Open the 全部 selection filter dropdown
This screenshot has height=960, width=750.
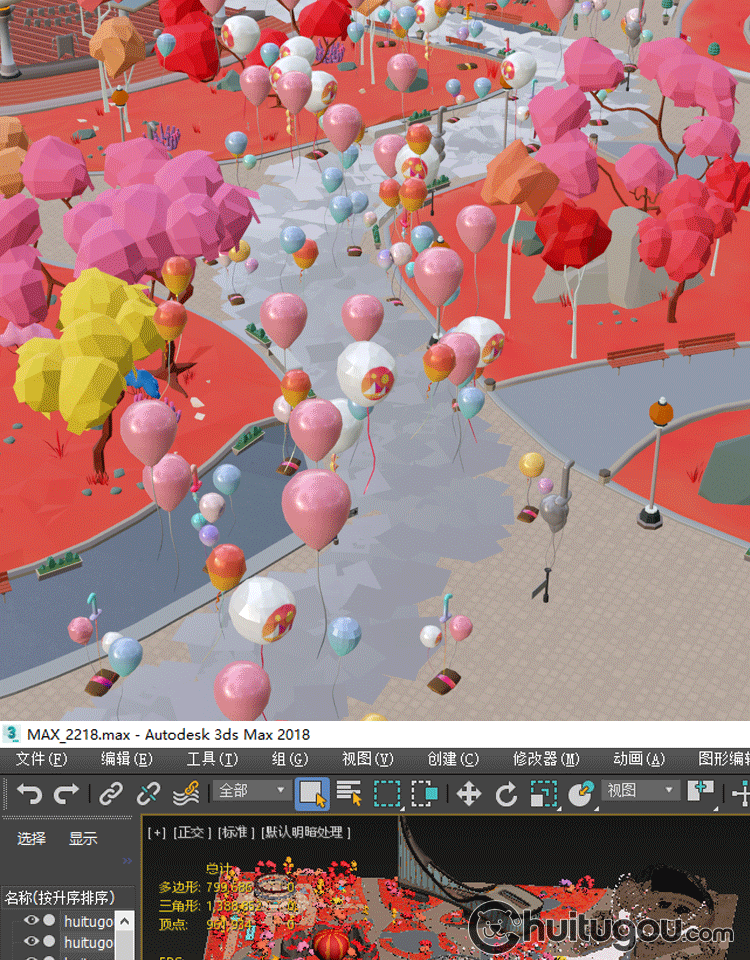pos(251,791)
